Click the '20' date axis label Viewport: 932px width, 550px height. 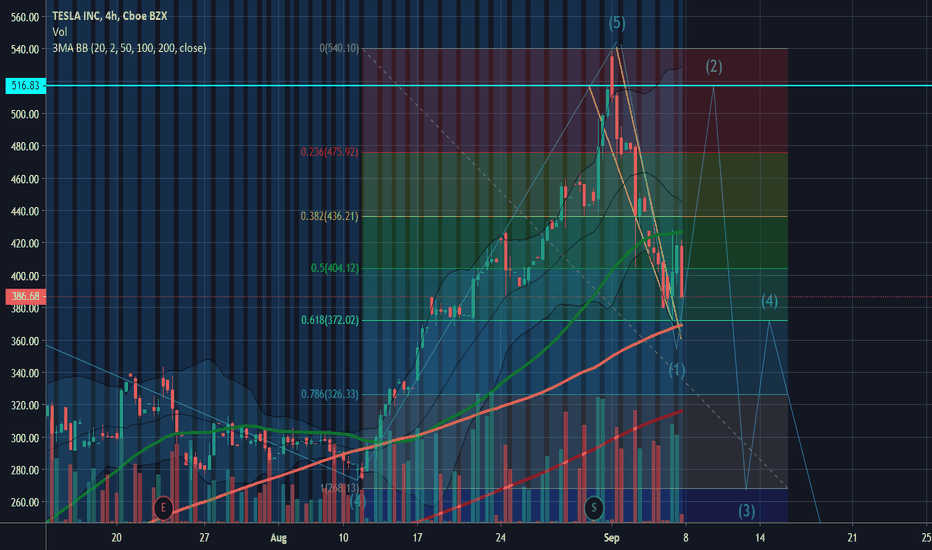click(116, 538)
